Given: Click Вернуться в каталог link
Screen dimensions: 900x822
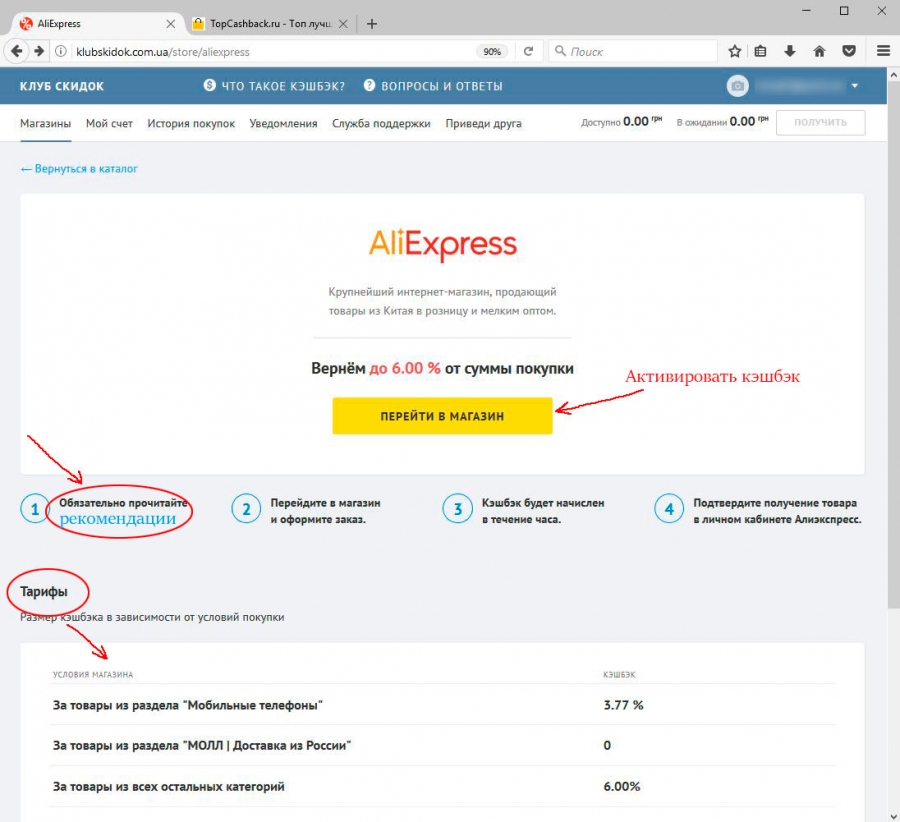Looking at the screenshot, I should 79,168.
